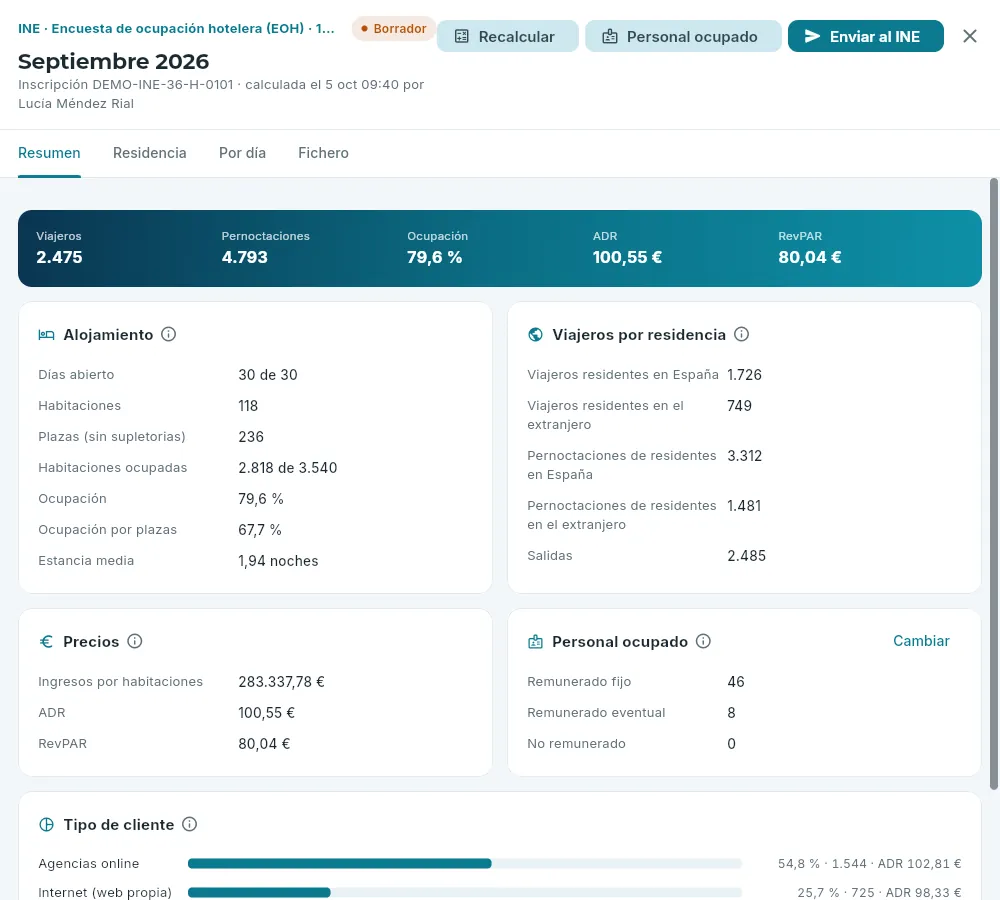Click the Ingresos por habitaciones amount 283.337,78 €

pos(281,682)
